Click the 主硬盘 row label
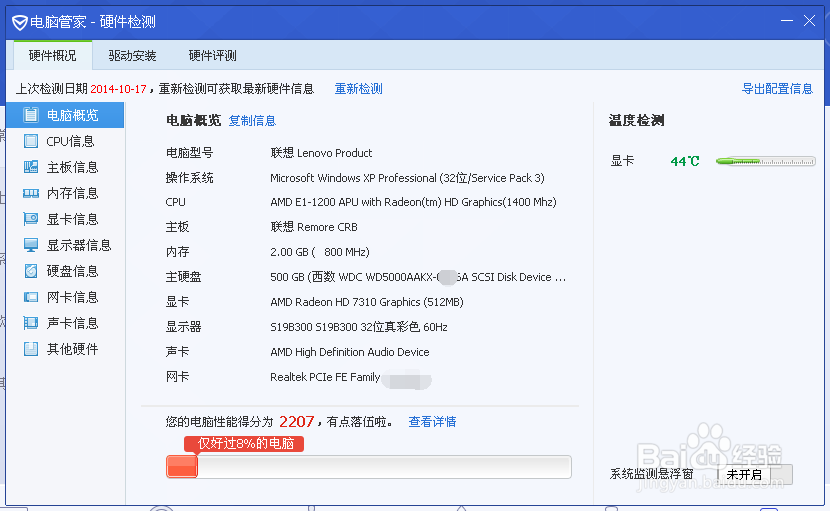 point(184,277)
